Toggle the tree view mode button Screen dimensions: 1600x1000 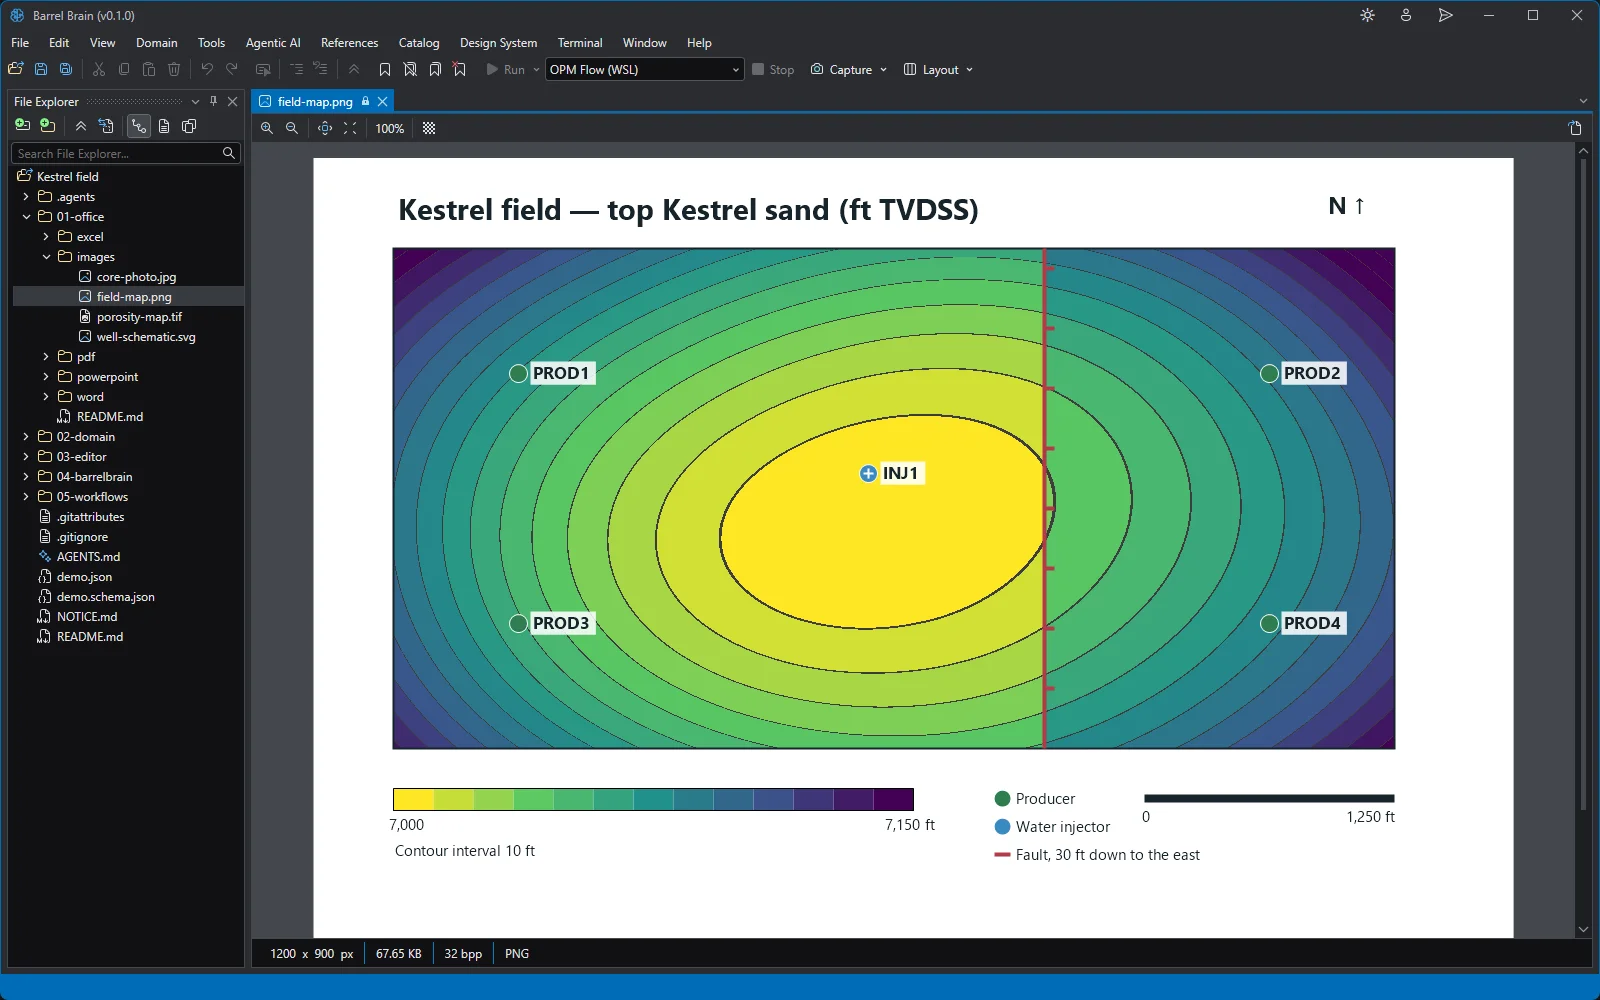[138, 125]
